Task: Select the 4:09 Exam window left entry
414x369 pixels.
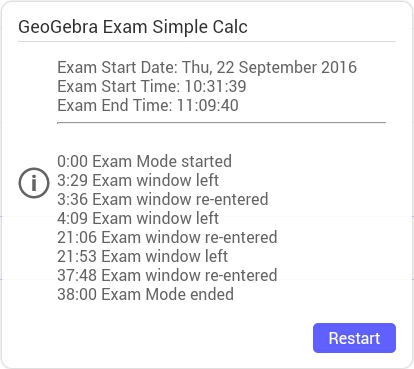Action: [138, 218]
